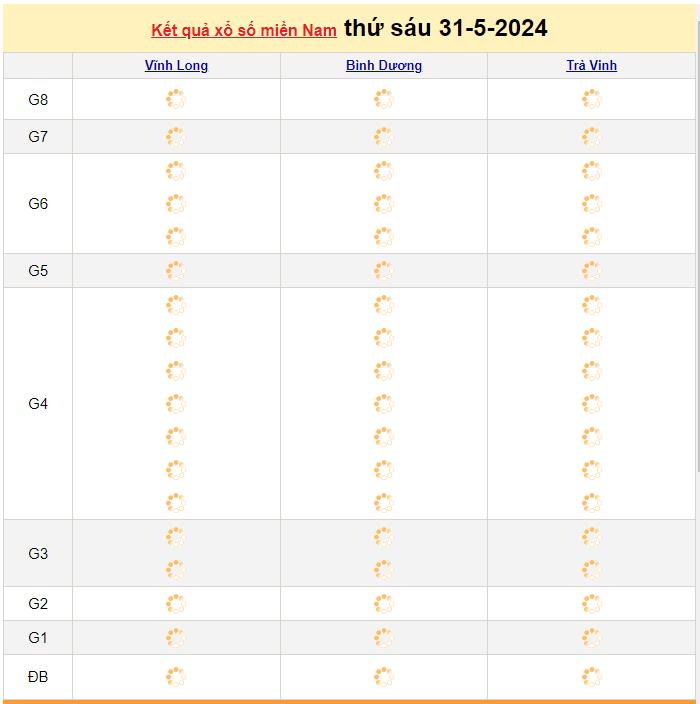Click the G8 loading spinner under Trà Vinh

(x=591, y=99)
